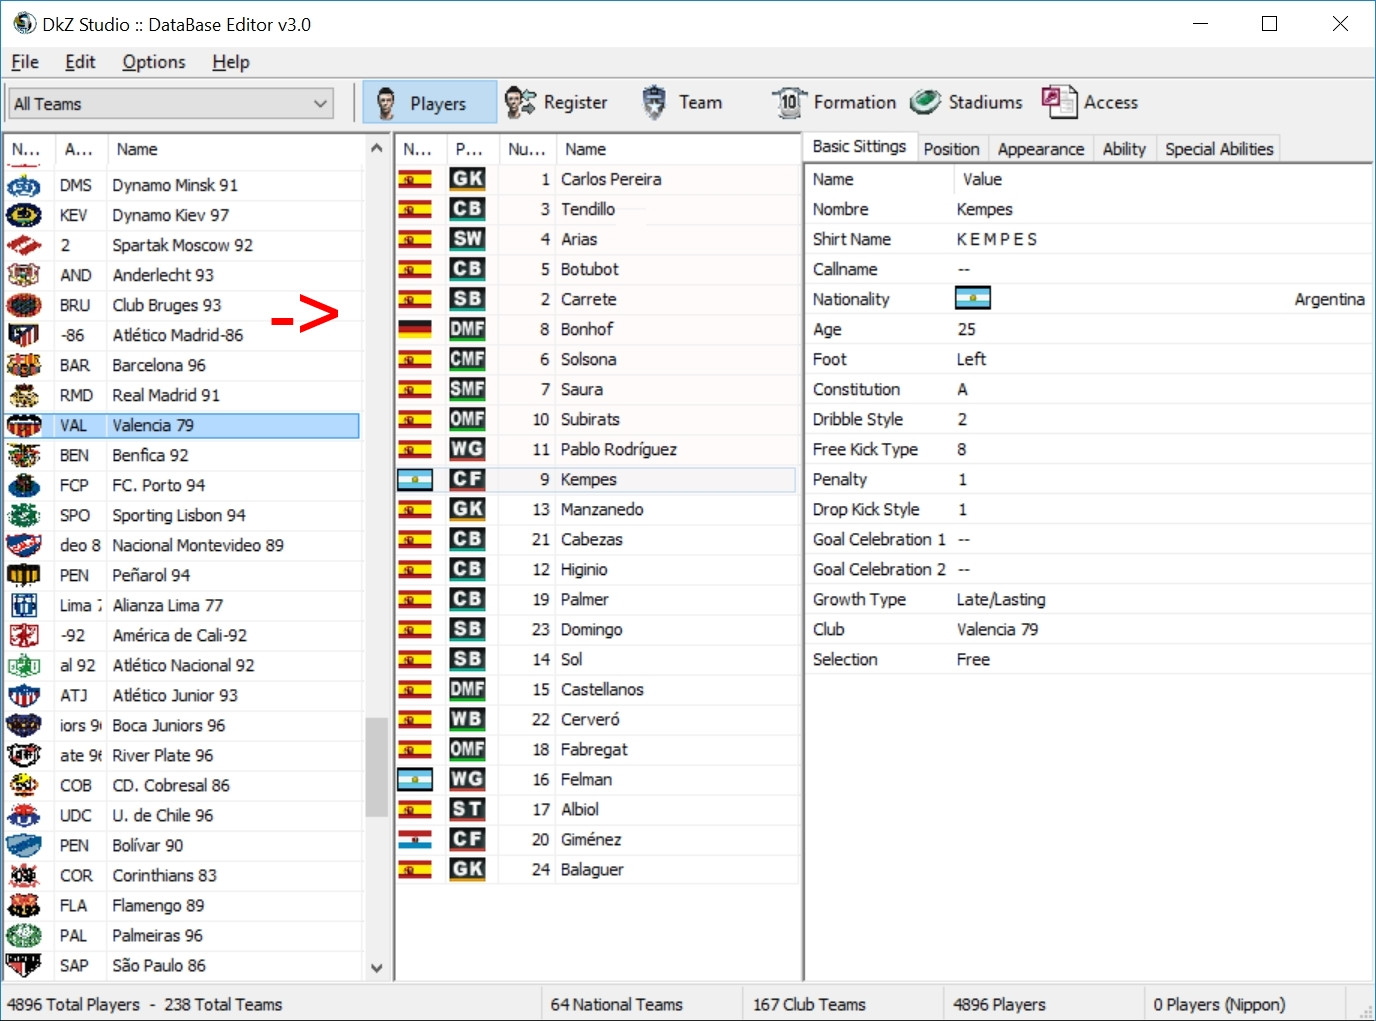Click team list scrollbar down arrow
Screen dimensions: 1376x1021
[x=376, y=968]
